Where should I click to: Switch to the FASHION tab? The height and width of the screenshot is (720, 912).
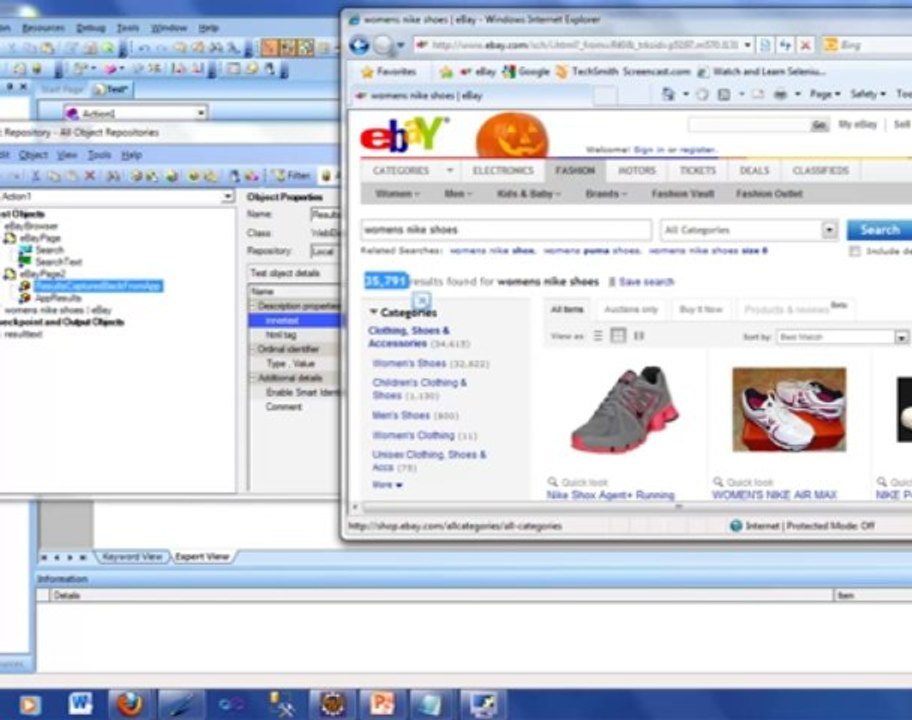coord(575,170)
